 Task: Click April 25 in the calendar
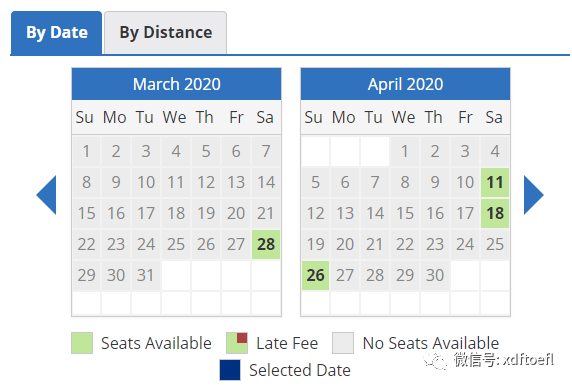coord(495,244)
